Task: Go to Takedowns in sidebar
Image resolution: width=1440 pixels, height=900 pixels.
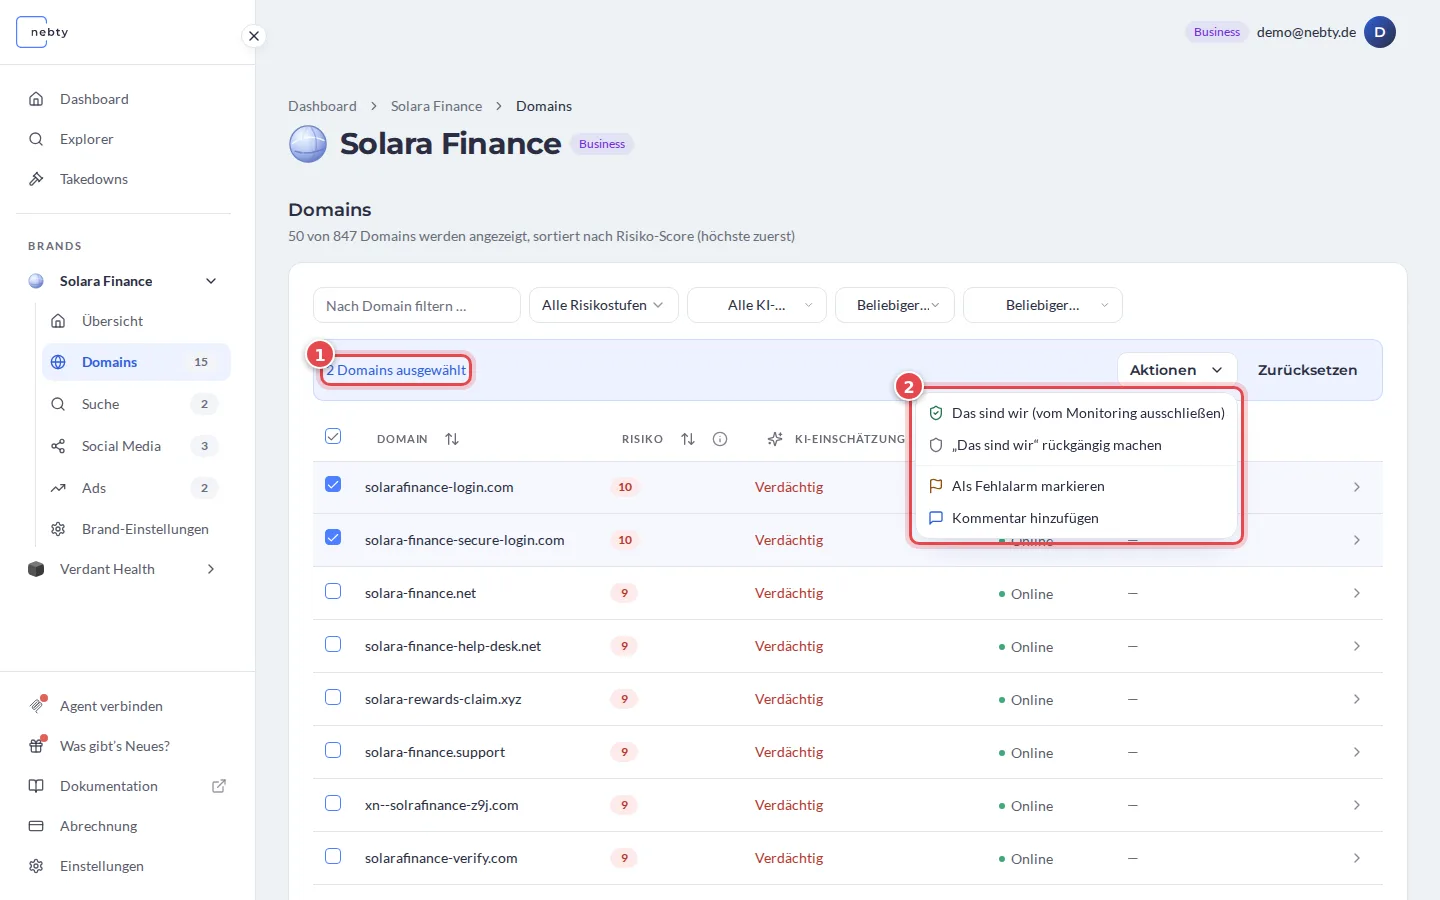Action: pyautogui.click(x=94, y=179)
